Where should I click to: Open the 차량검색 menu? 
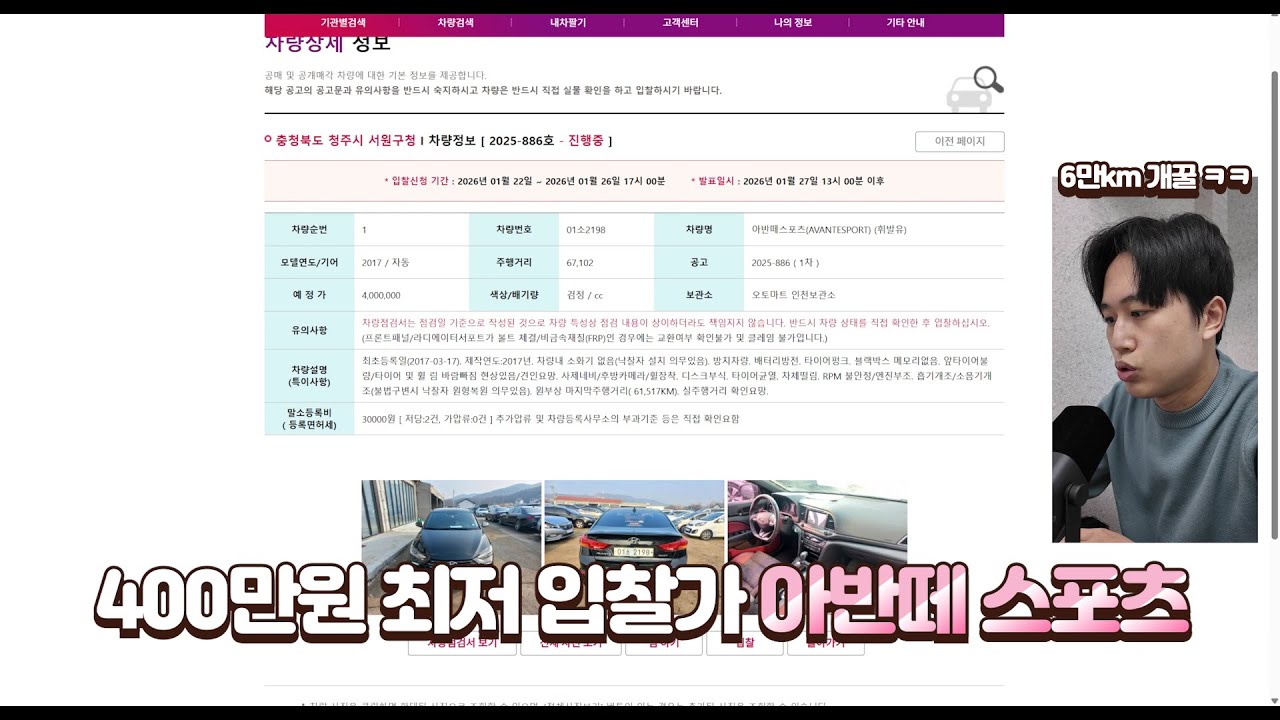(x=455, y=22)
